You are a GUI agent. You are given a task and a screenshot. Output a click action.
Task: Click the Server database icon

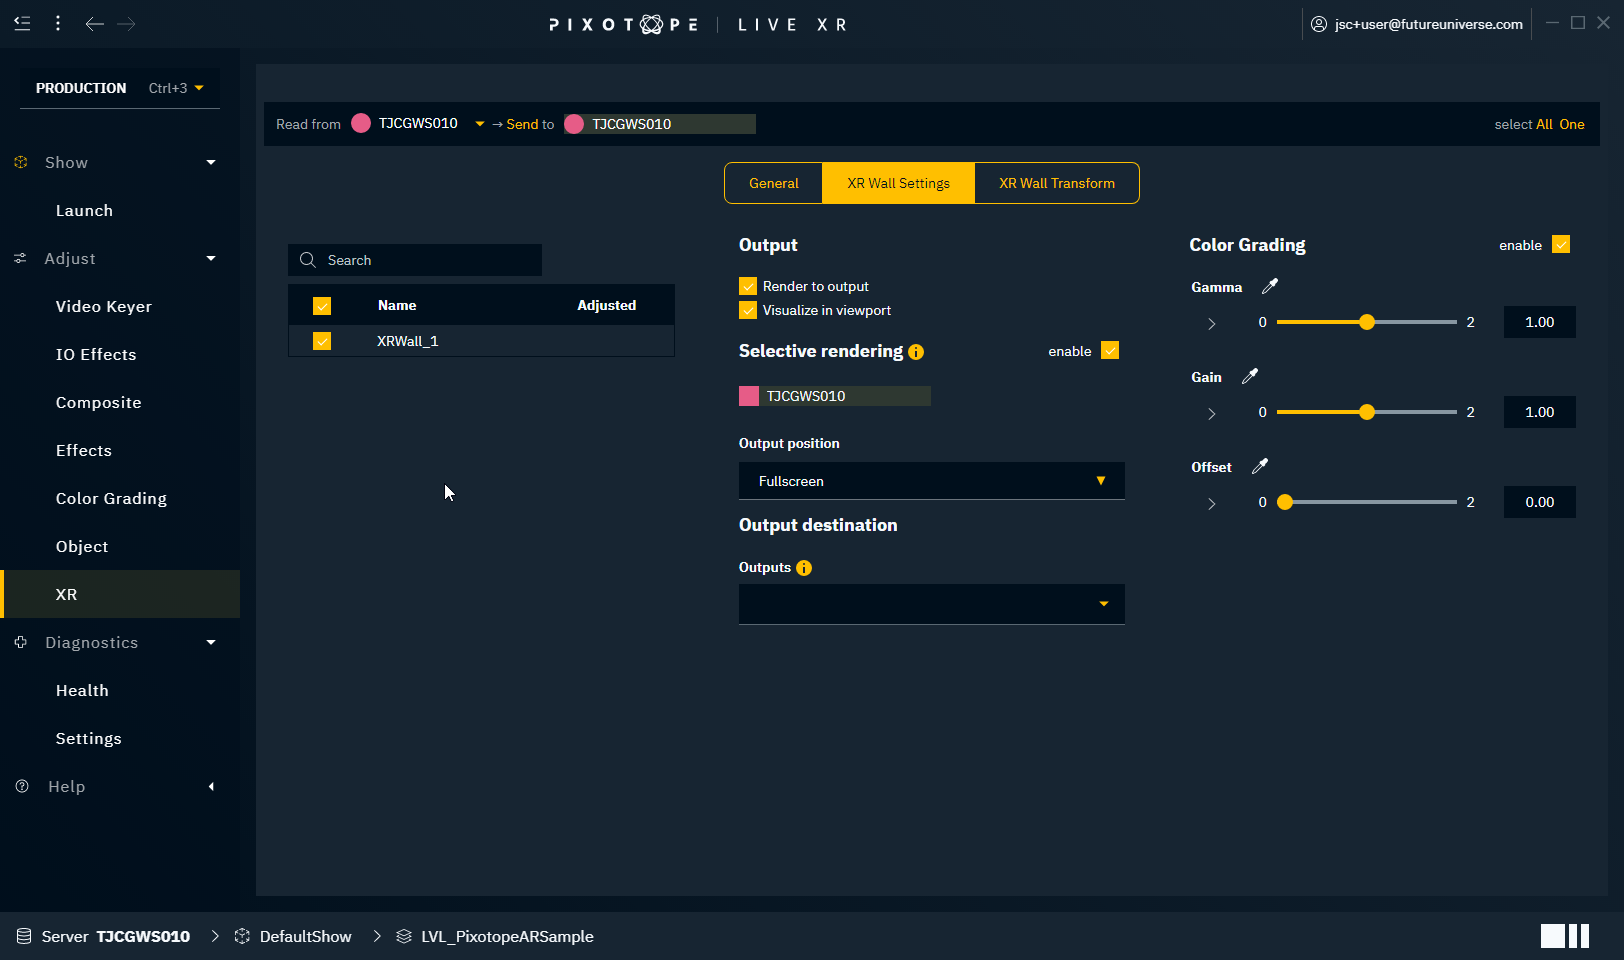tap(24, 936)
